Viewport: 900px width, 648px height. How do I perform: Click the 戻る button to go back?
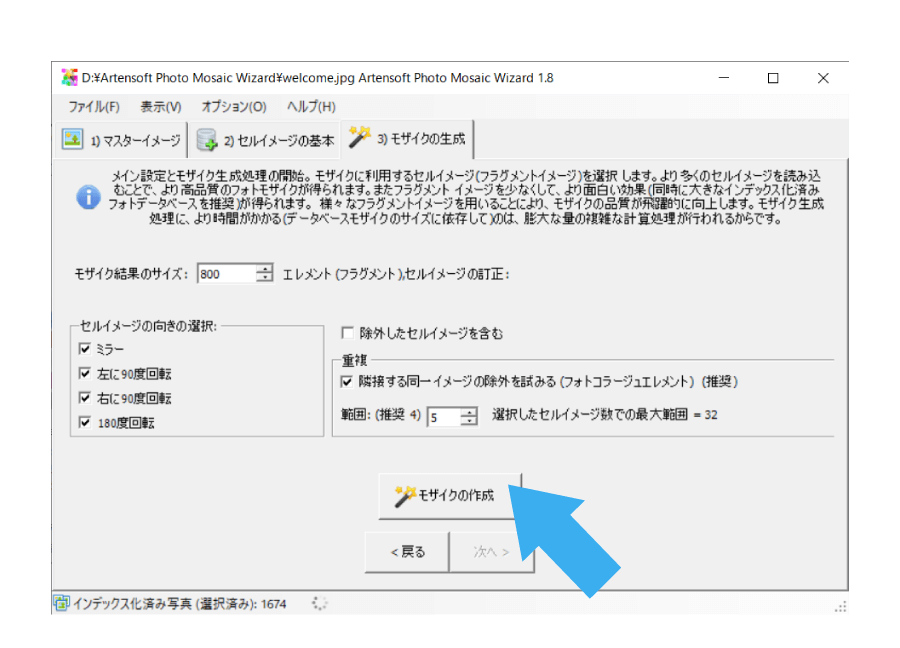tap(407, 551)
